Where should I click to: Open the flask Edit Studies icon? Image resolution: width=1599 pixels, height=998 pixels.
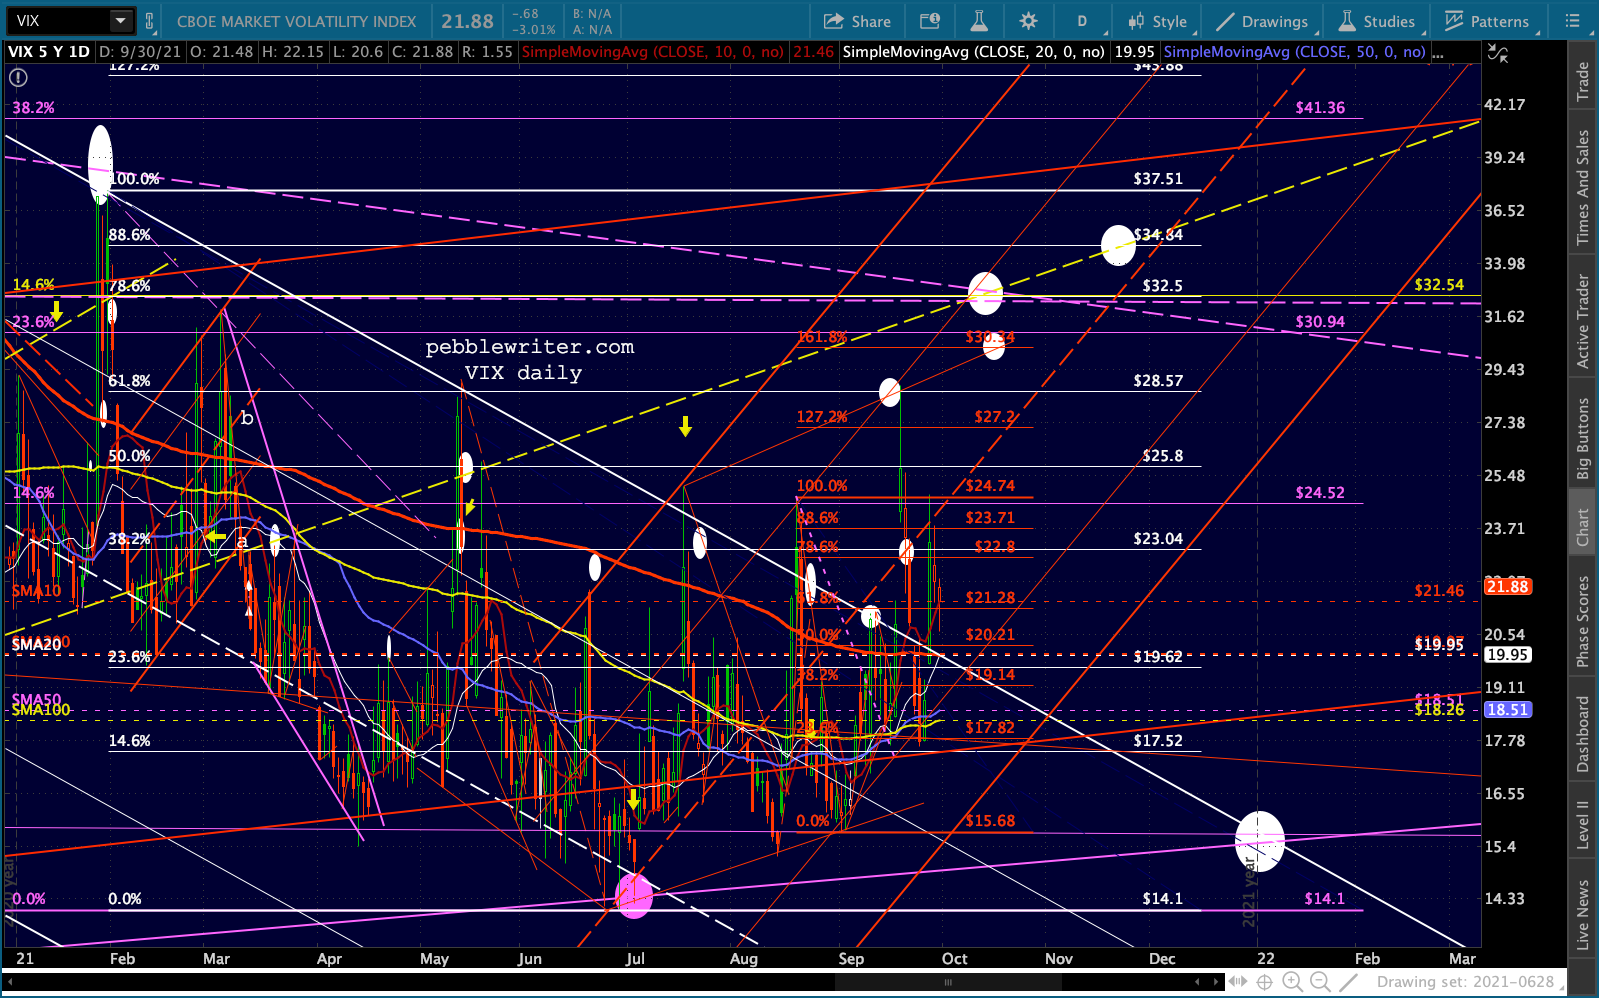(x=979, y=21)
